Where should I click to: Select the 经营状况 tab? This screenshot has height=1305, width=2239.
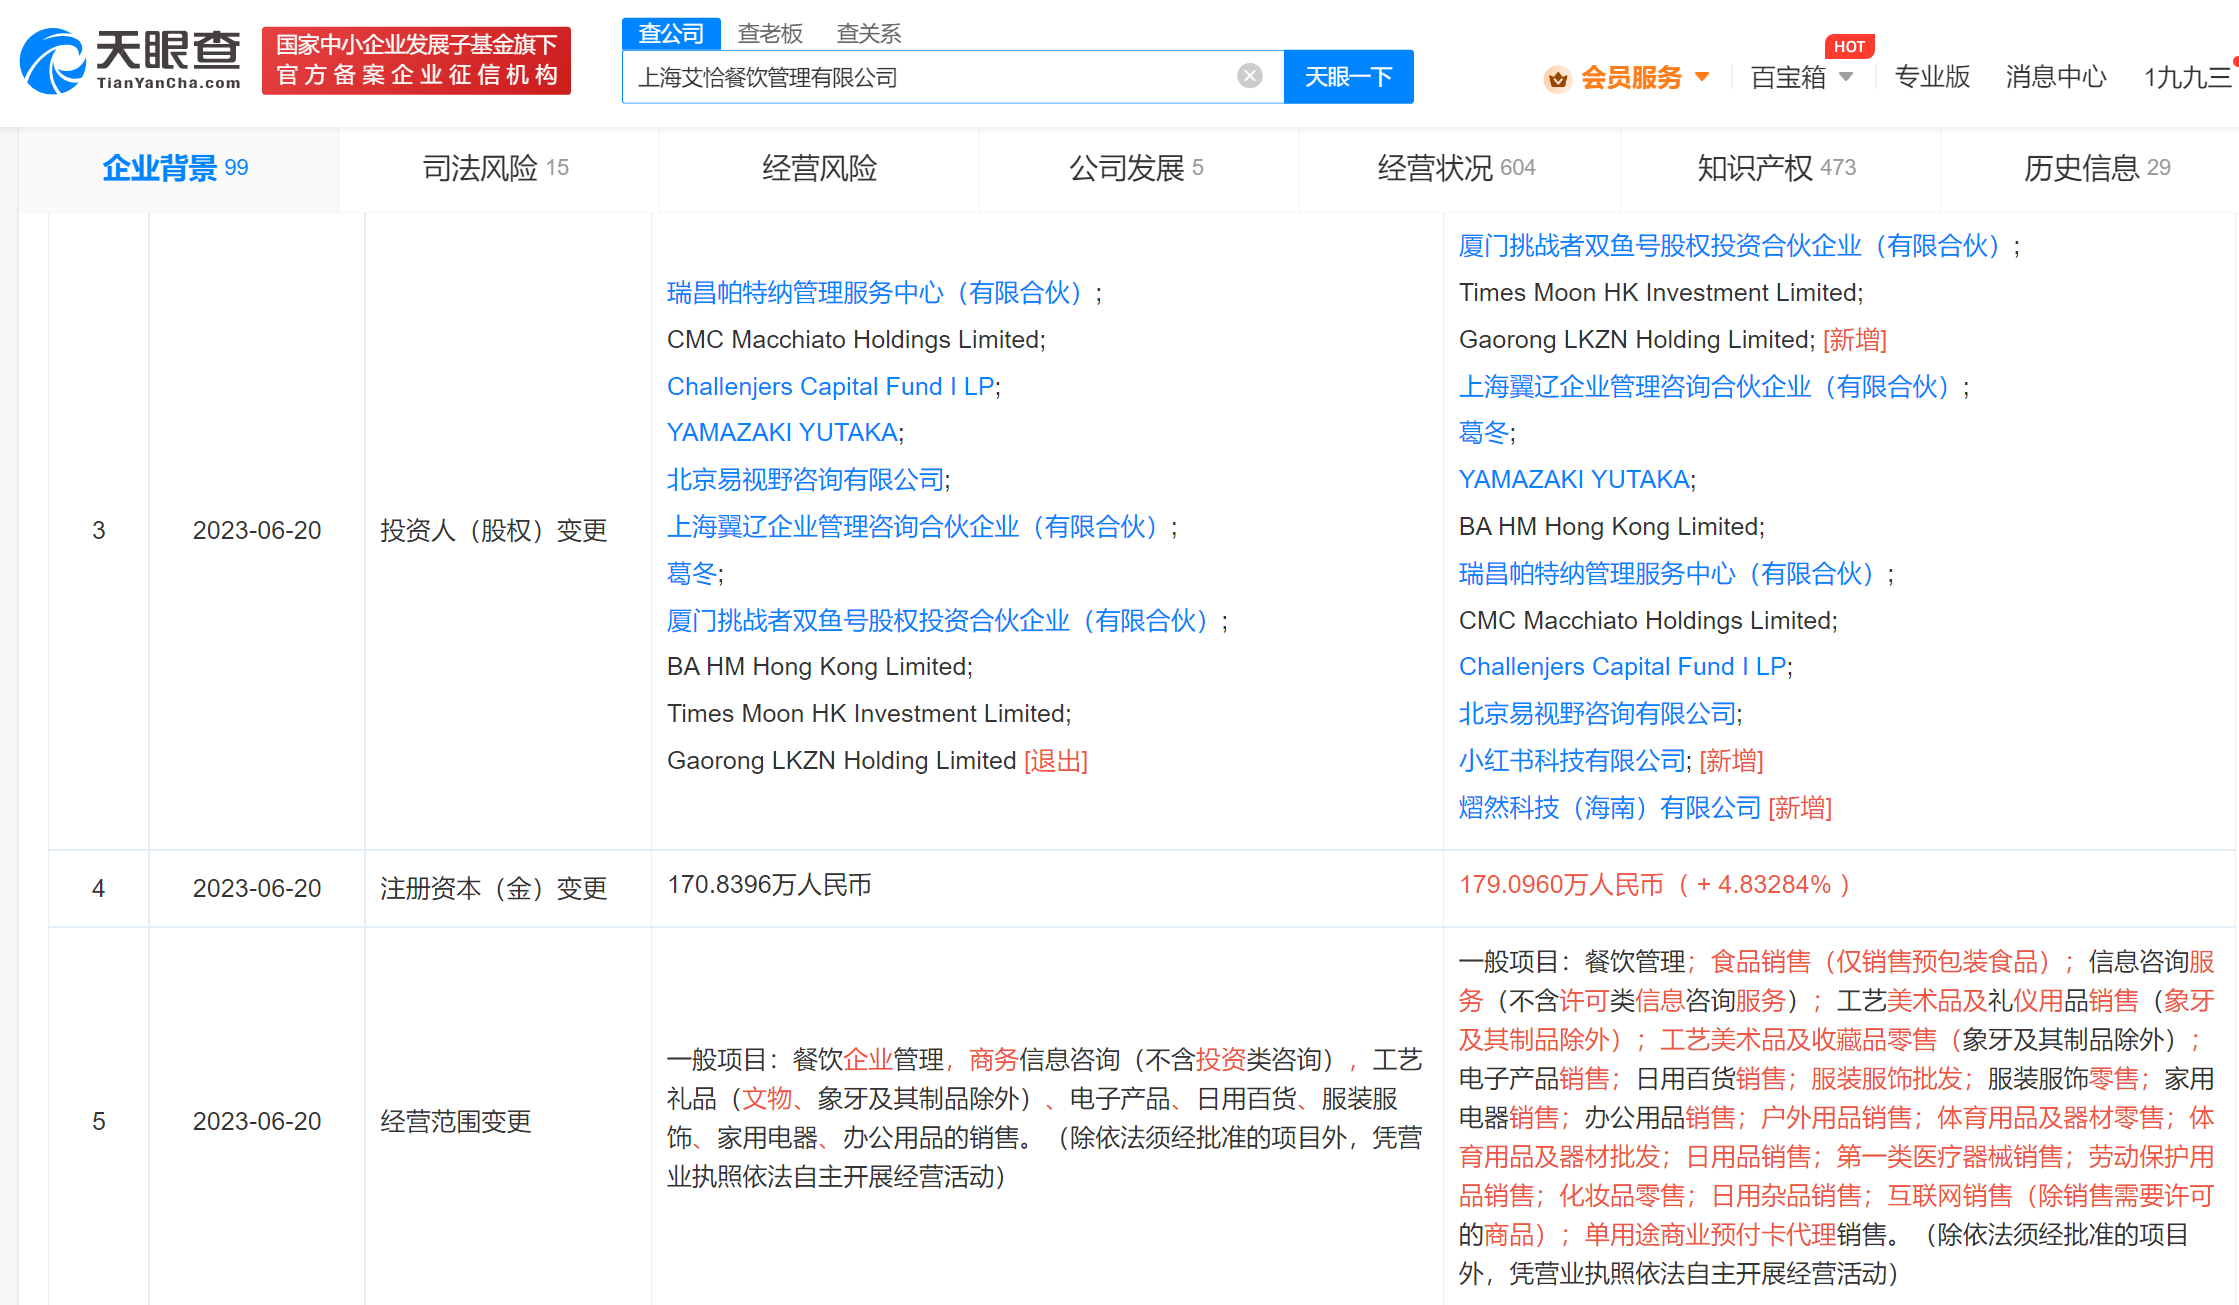click(1459, 168)
